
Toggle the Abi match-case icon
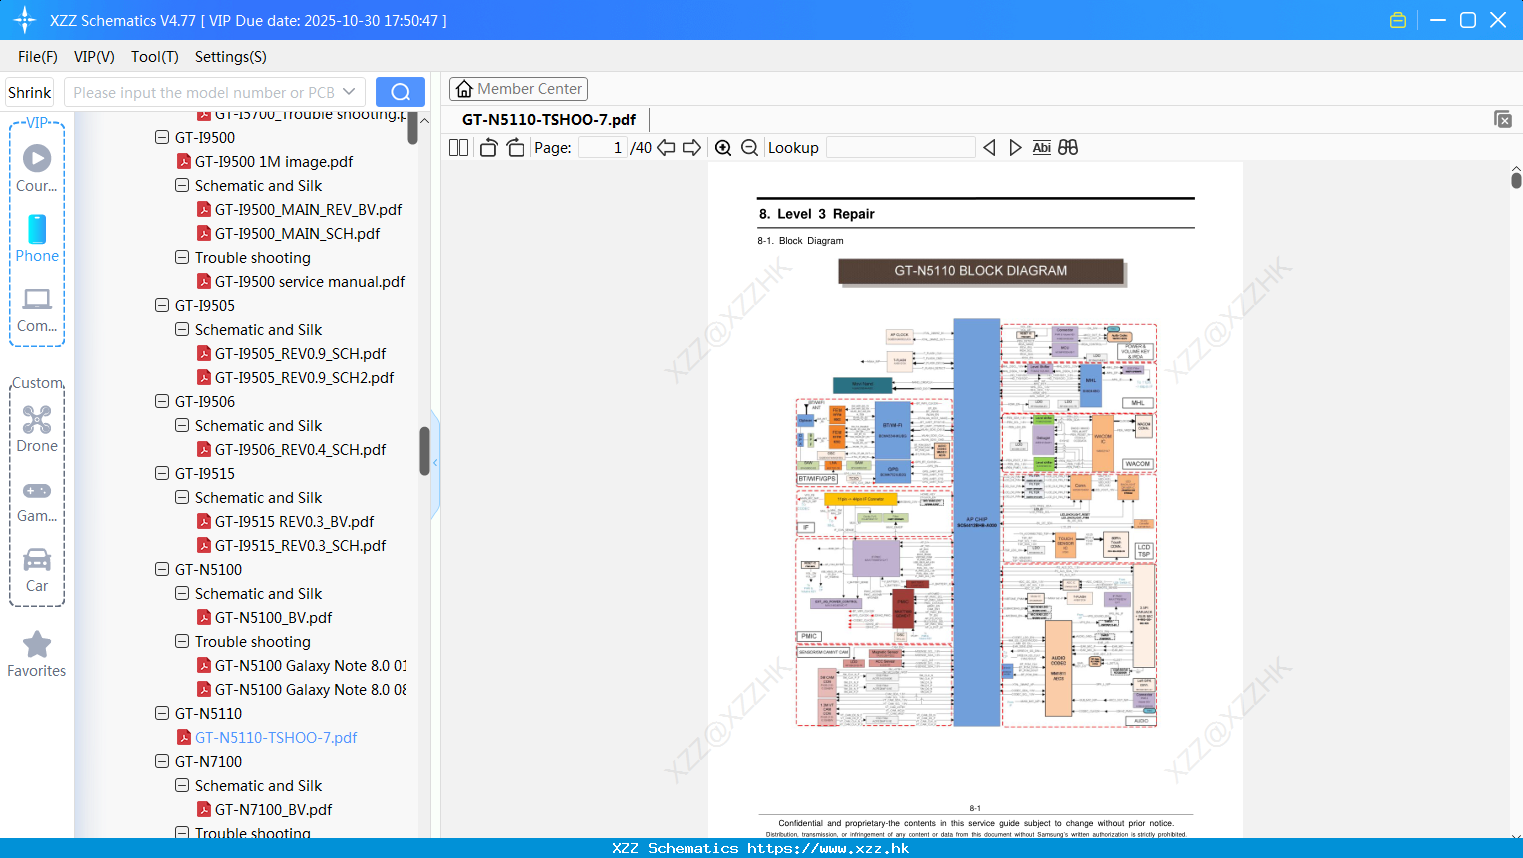pyautogui.click(x=1041, y=148)
